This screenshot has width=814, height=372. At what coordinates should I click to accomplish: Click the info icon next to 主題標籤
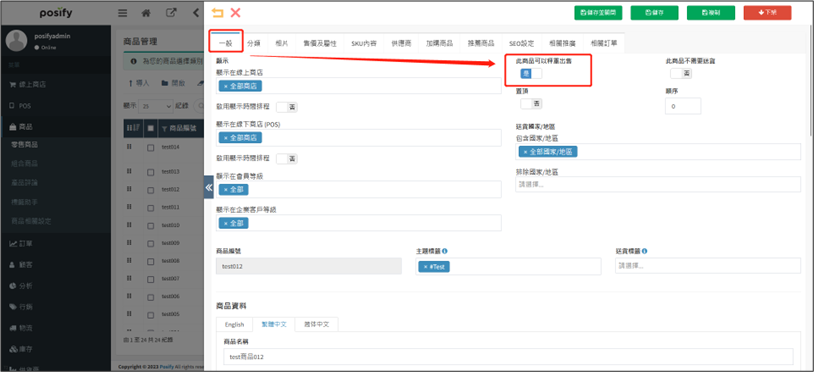445,251
